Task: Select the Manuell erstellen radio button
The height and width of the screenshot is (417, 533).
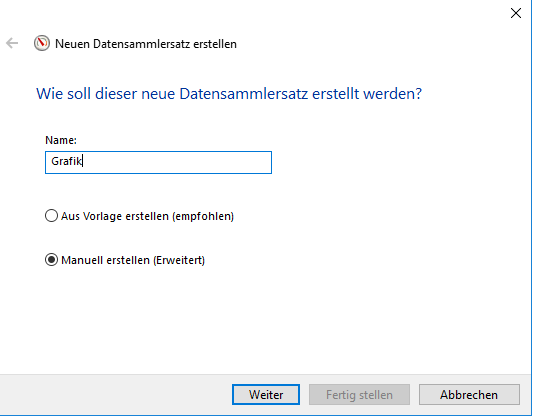Action: (51, 260)
